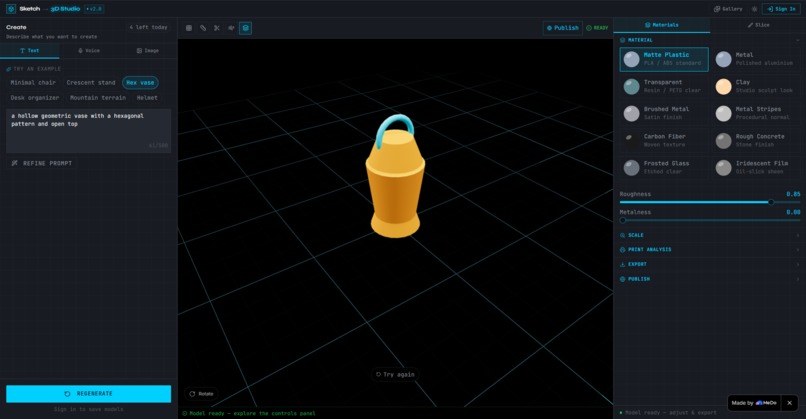Collapse the MATERIAL section
Viewport: 806px width, 419px height.
[709, 40]
